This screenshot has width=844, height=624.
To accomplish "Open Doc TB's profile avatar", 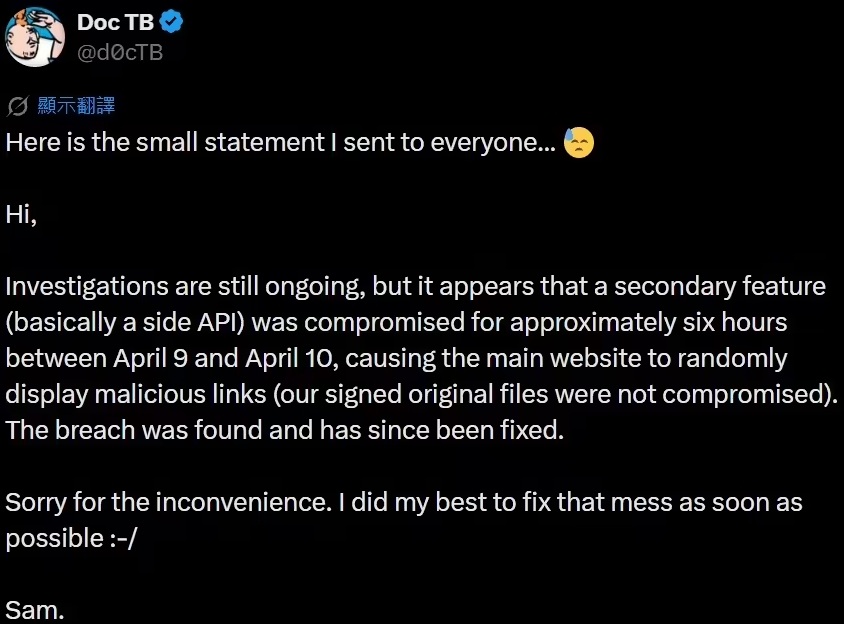I will point(36,38).
